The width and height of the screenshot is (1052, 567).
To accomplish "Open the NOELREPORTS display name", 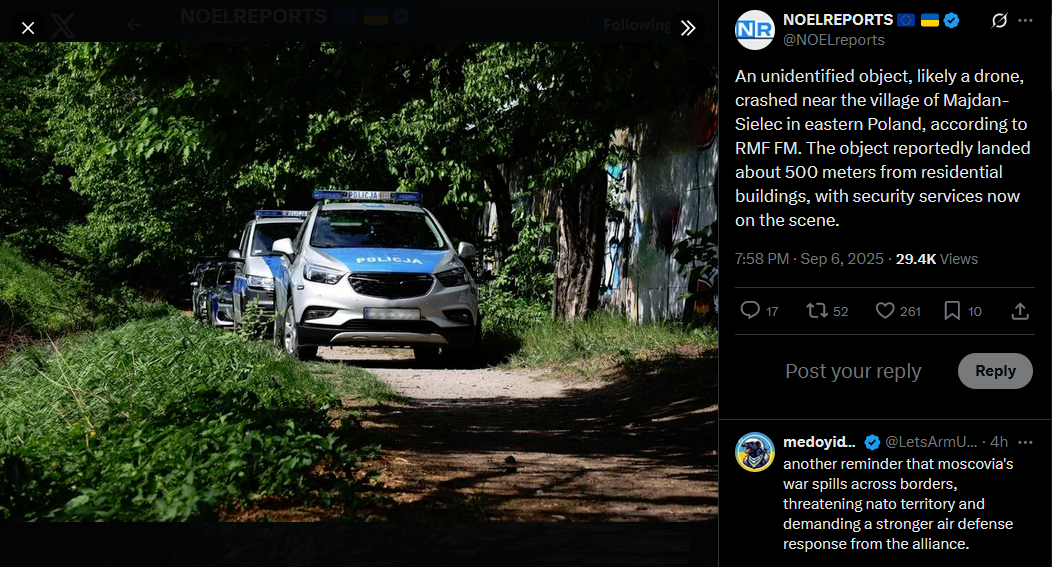I will pyautogui.click(x=838, y=20).
